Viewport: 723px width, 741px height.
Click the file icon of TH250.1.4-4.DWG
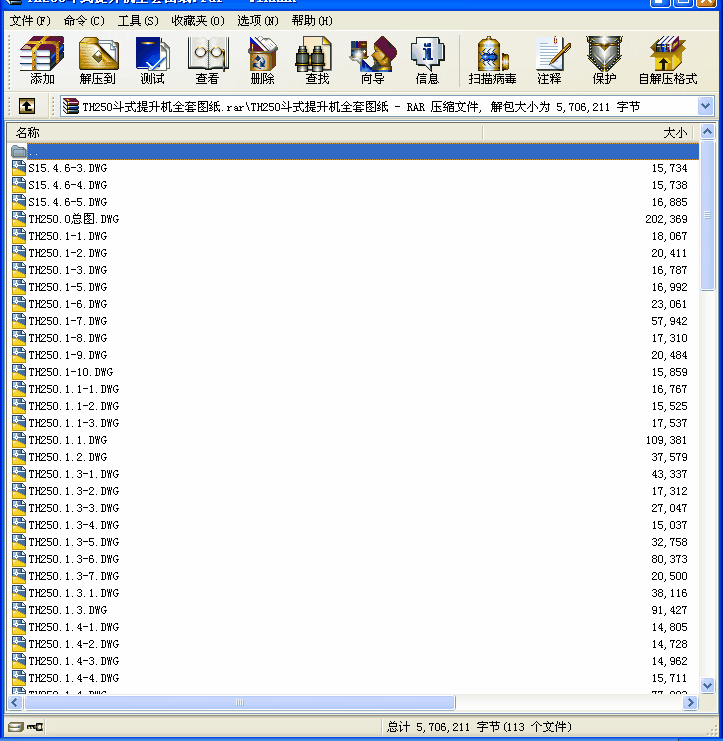click(19, 678)
